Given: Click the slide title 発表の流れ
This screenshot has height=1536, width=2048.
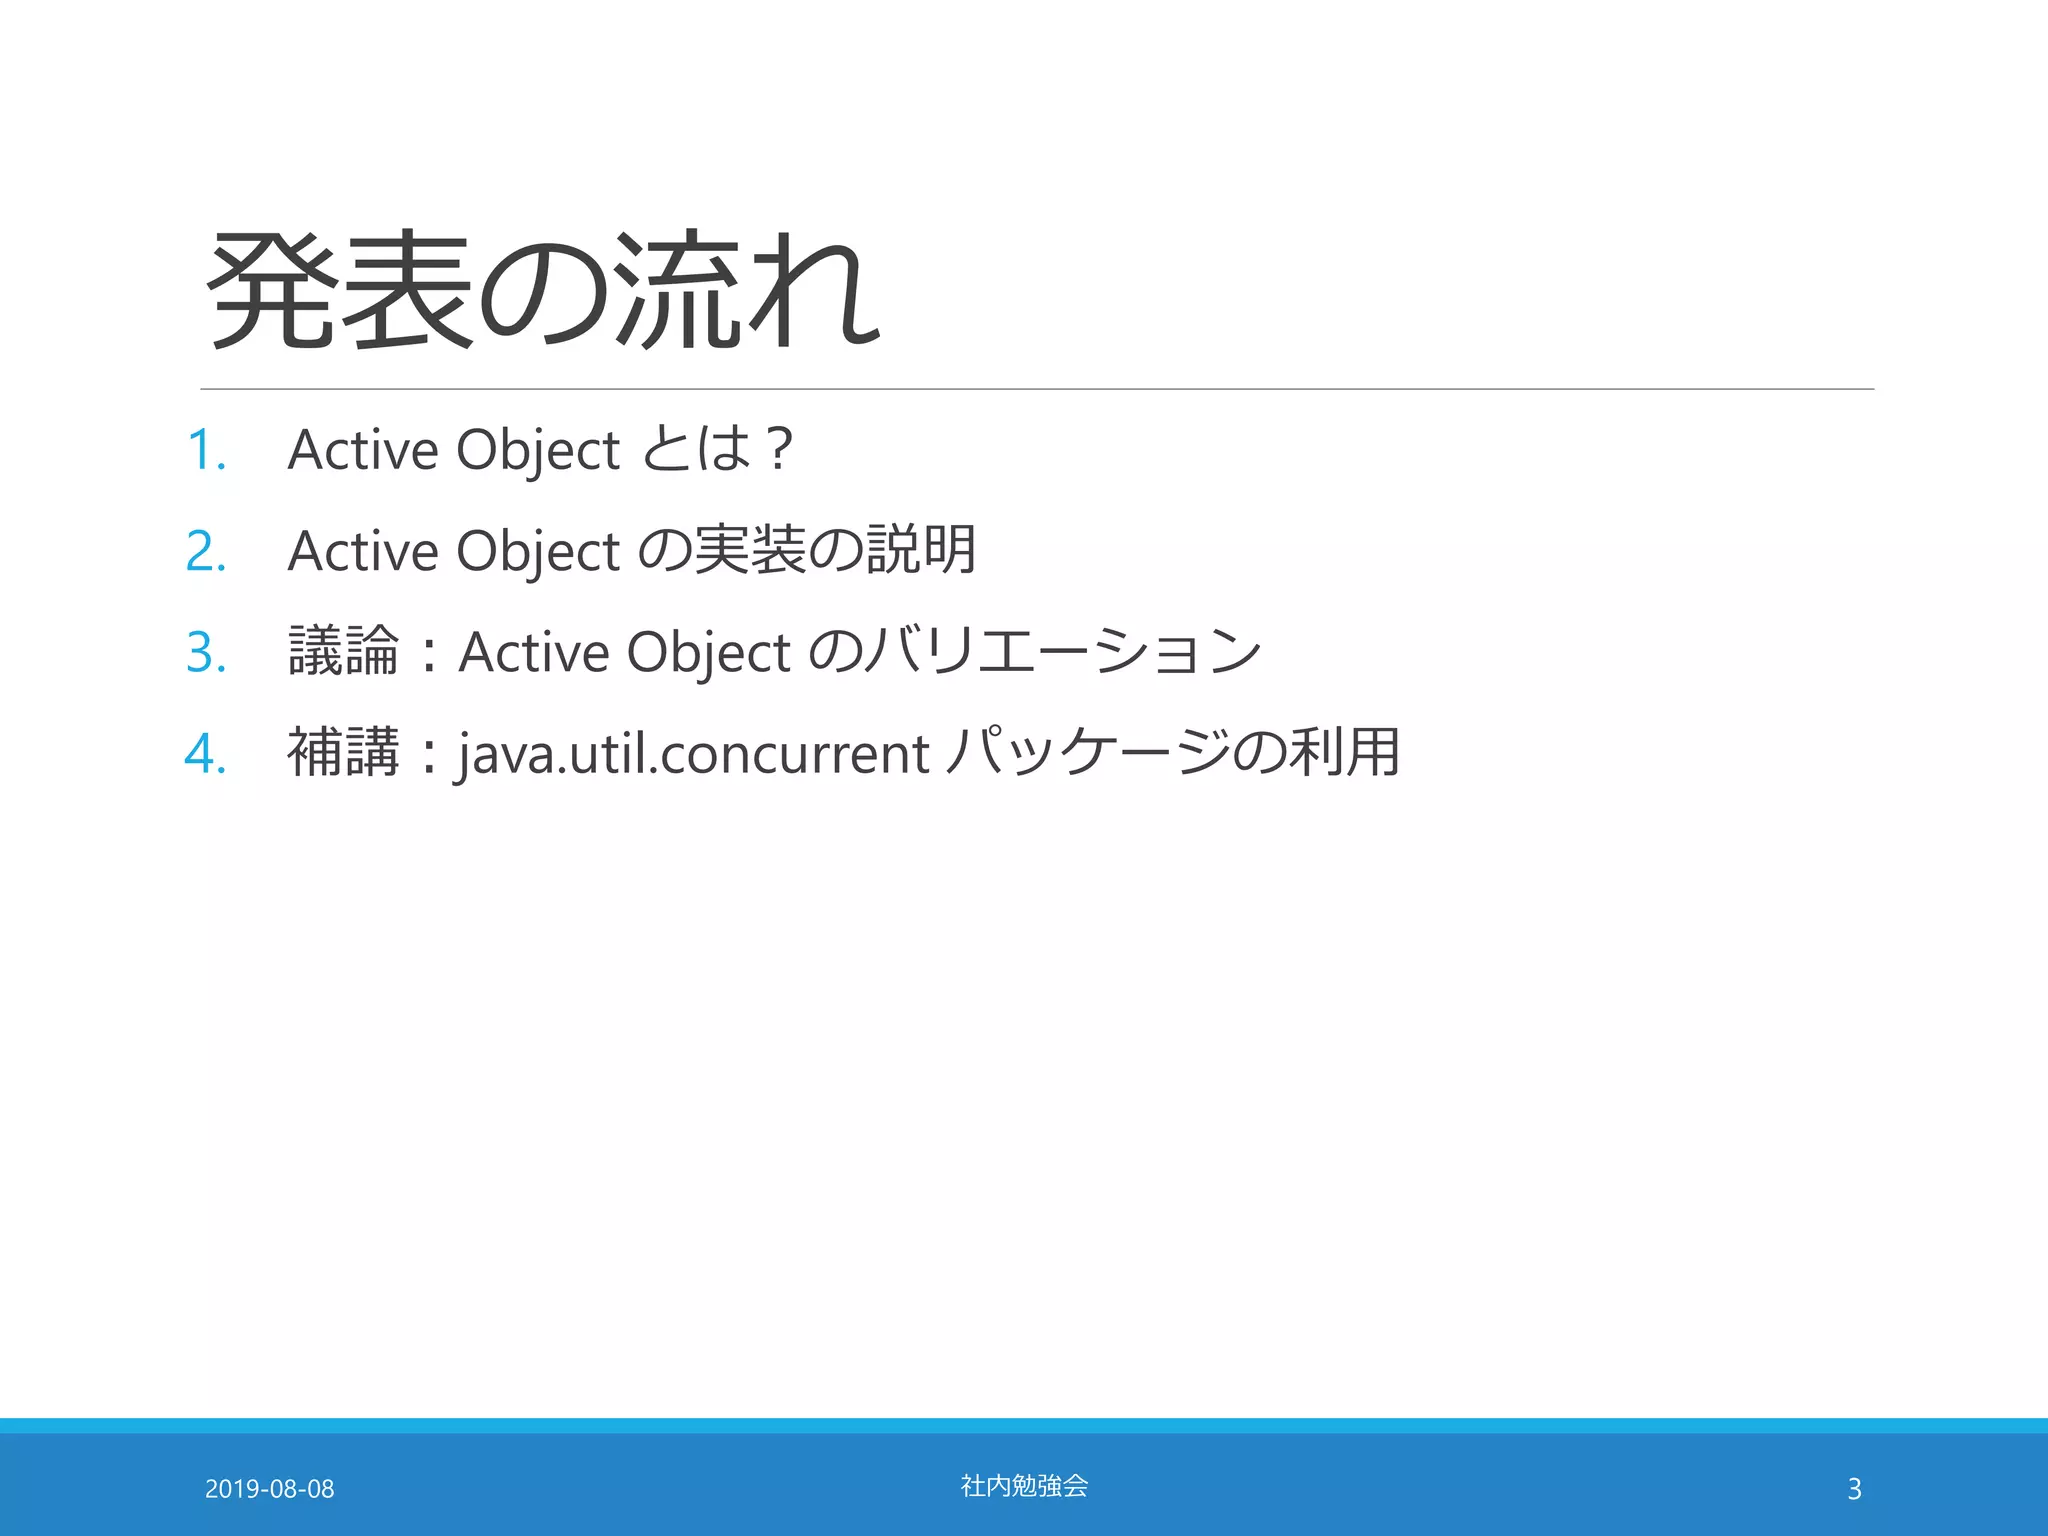Looking at the screenshot, I should [544, 290].
